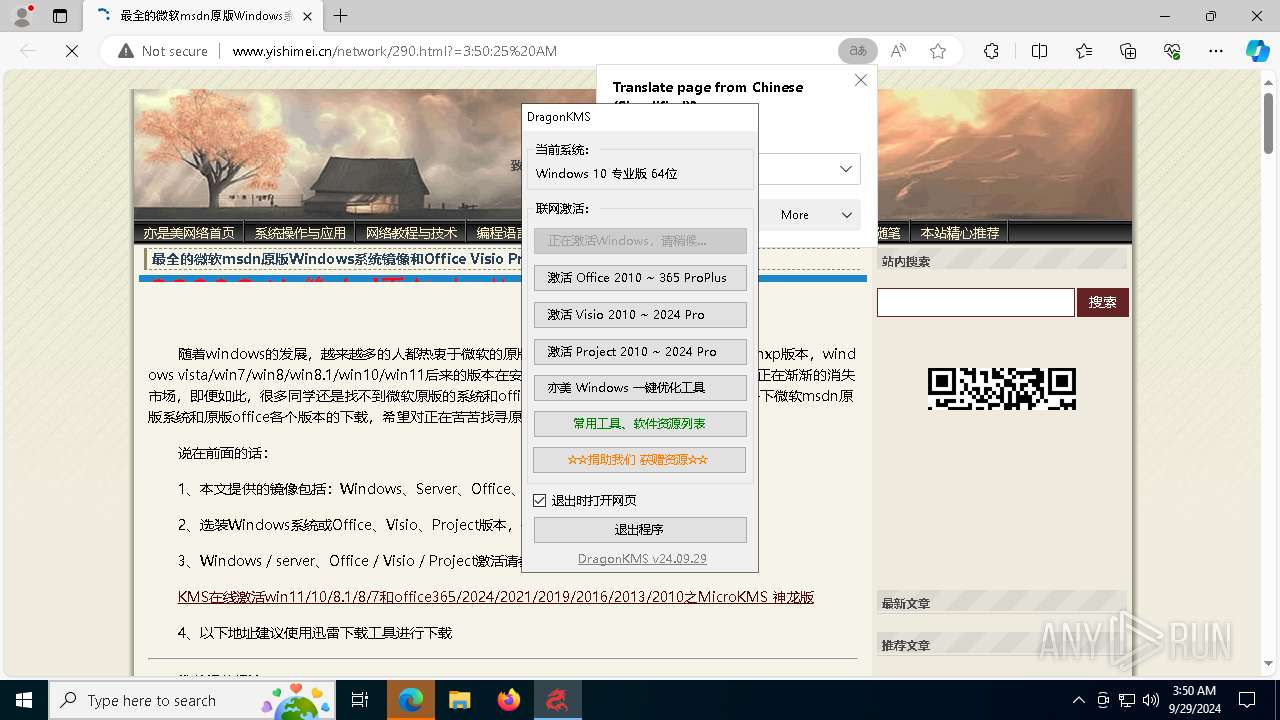Click 激活 Project 2010 ~ 2024 Pro button

(640, 352)
